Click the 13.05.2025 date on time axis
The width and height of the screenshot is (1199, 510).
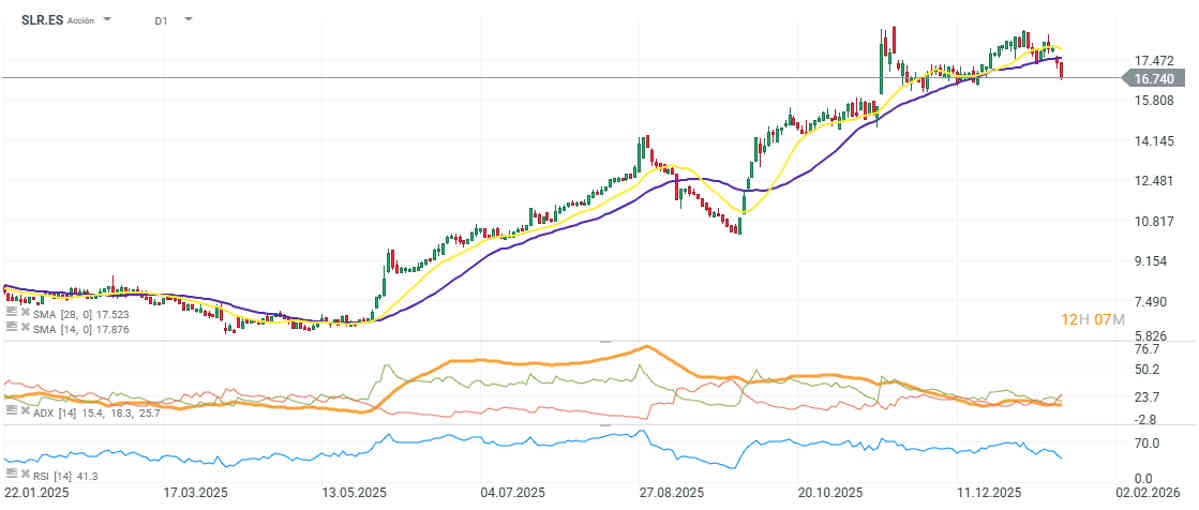(x=357, y=493)
